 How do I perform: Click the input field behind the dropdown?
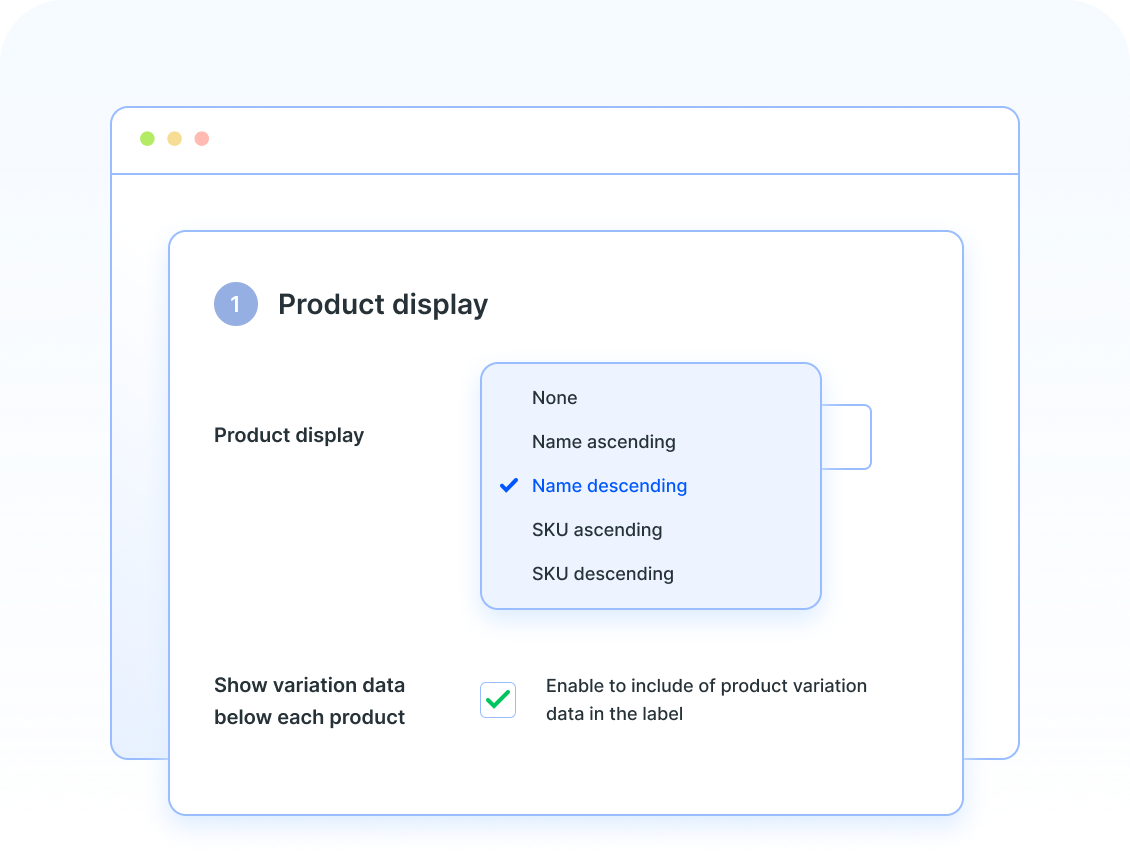pos(848,437)
